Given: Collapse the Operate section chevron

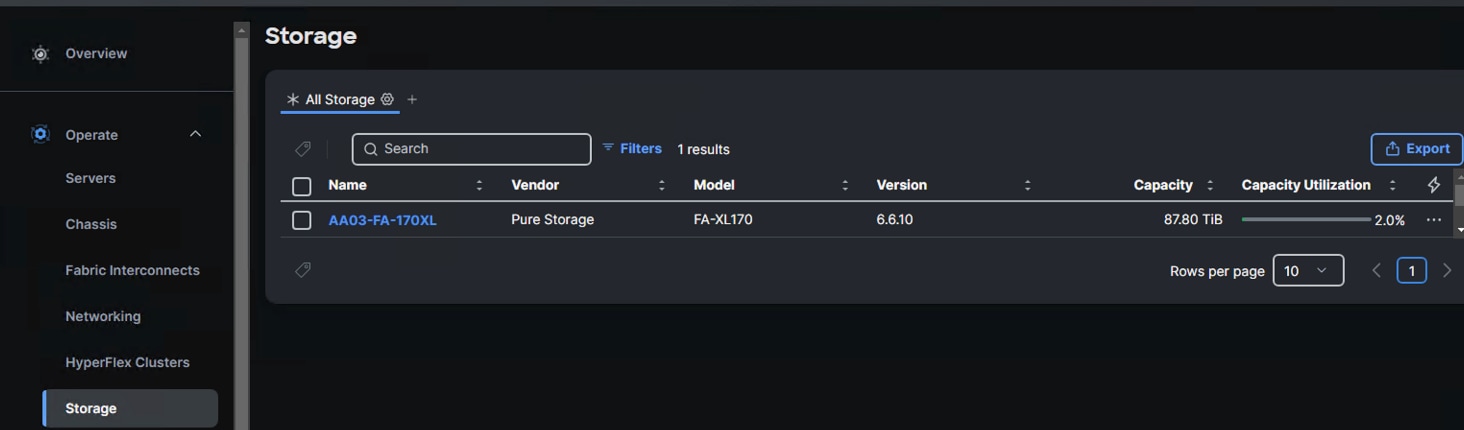Looking at the screenshot, I should pyautogui.click(x=195, y=134).
